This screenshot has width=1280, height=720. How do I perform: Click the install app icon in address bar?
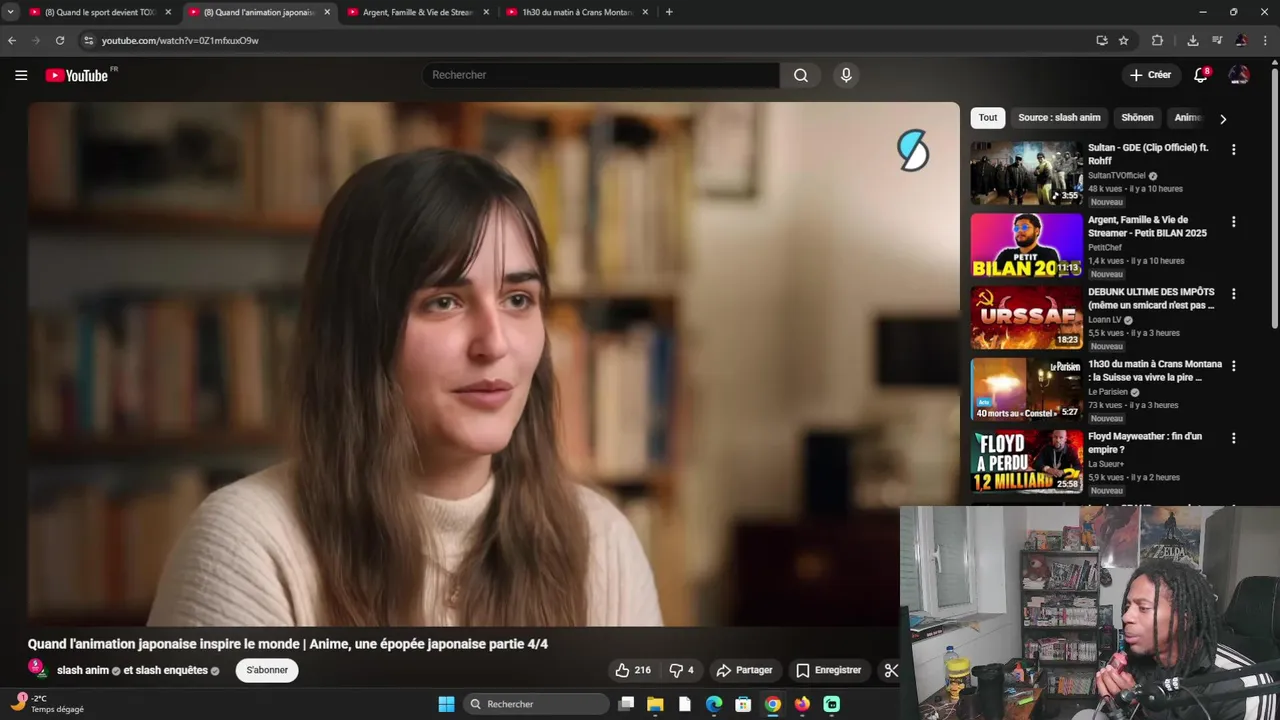[1101, 40]
